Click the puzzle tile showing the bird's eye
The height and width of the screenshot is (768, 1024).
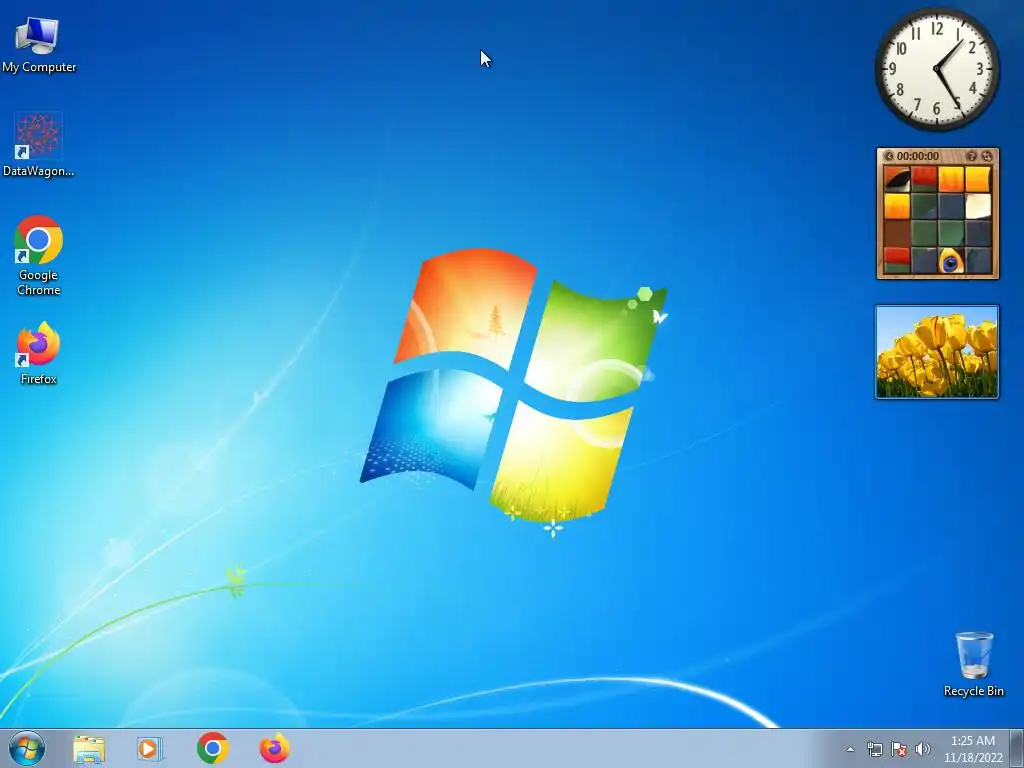pos(950,261)
